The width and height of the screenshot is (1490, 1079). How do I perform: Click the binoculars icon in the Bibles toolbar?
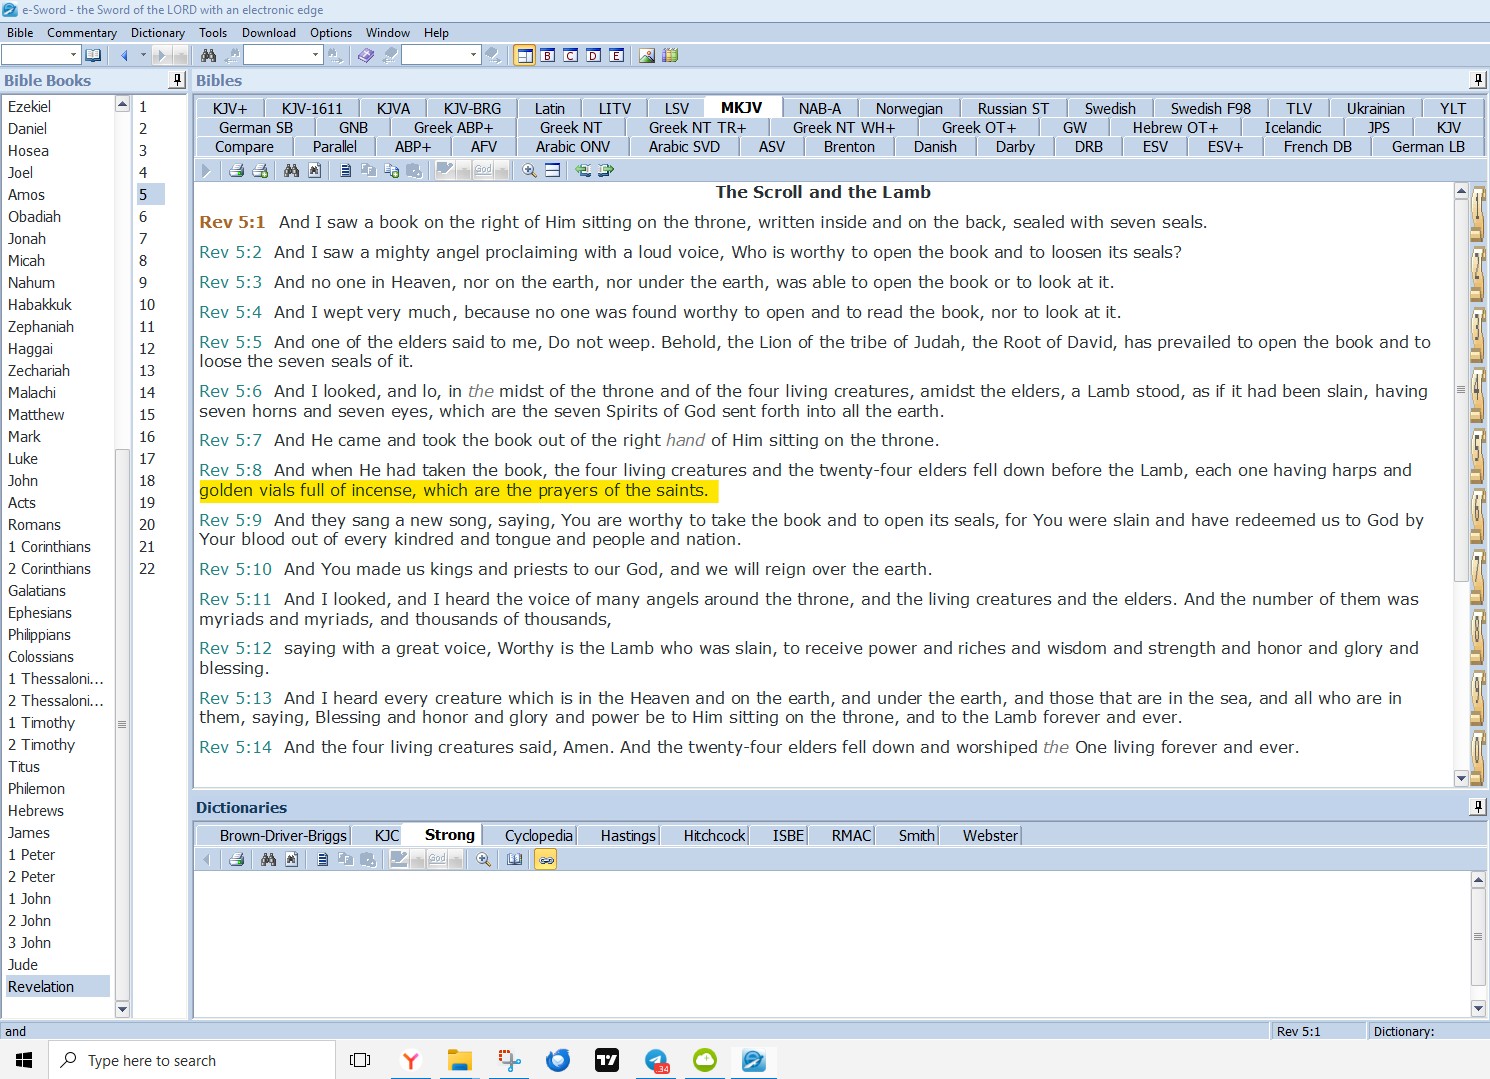[291, 170]
